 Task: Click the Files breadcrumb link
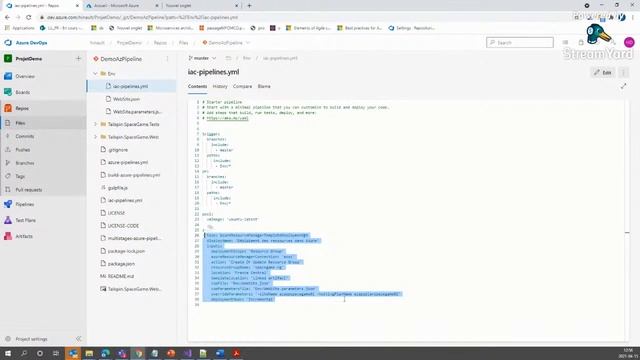184,42
